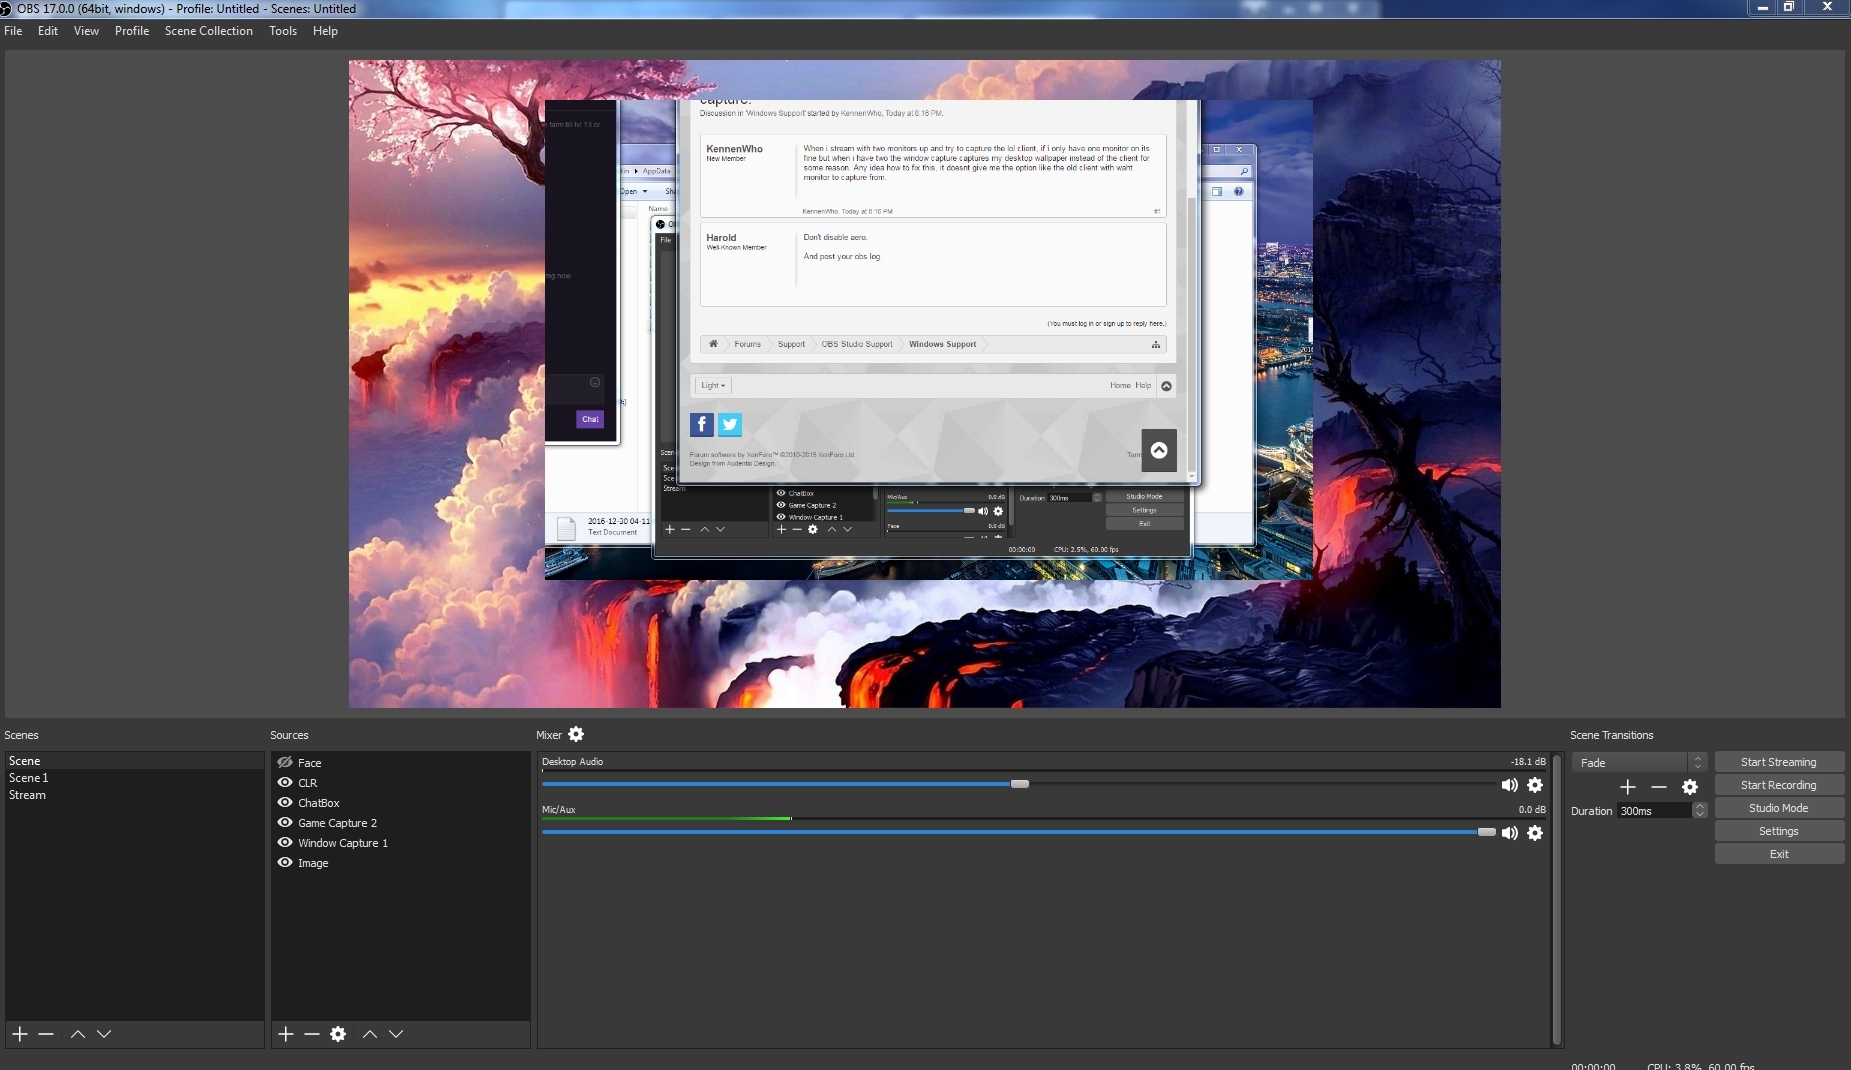Show the hidden Face source
Viewport: 1851px width, 1070px height.
pos(285,762)
